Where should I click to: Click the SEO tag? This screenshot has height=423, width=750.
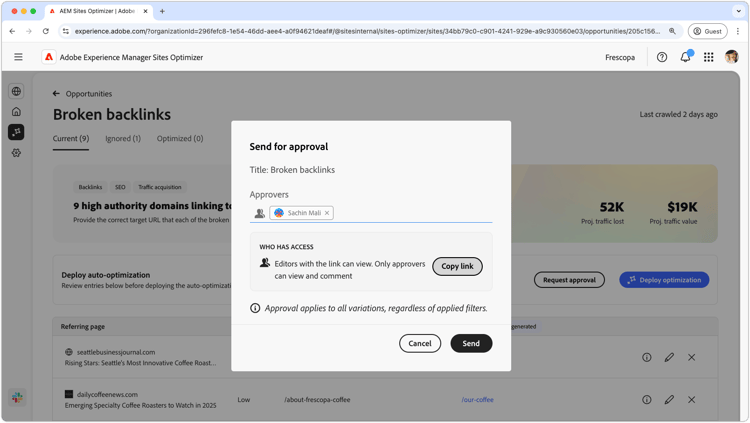pos(120,187)
